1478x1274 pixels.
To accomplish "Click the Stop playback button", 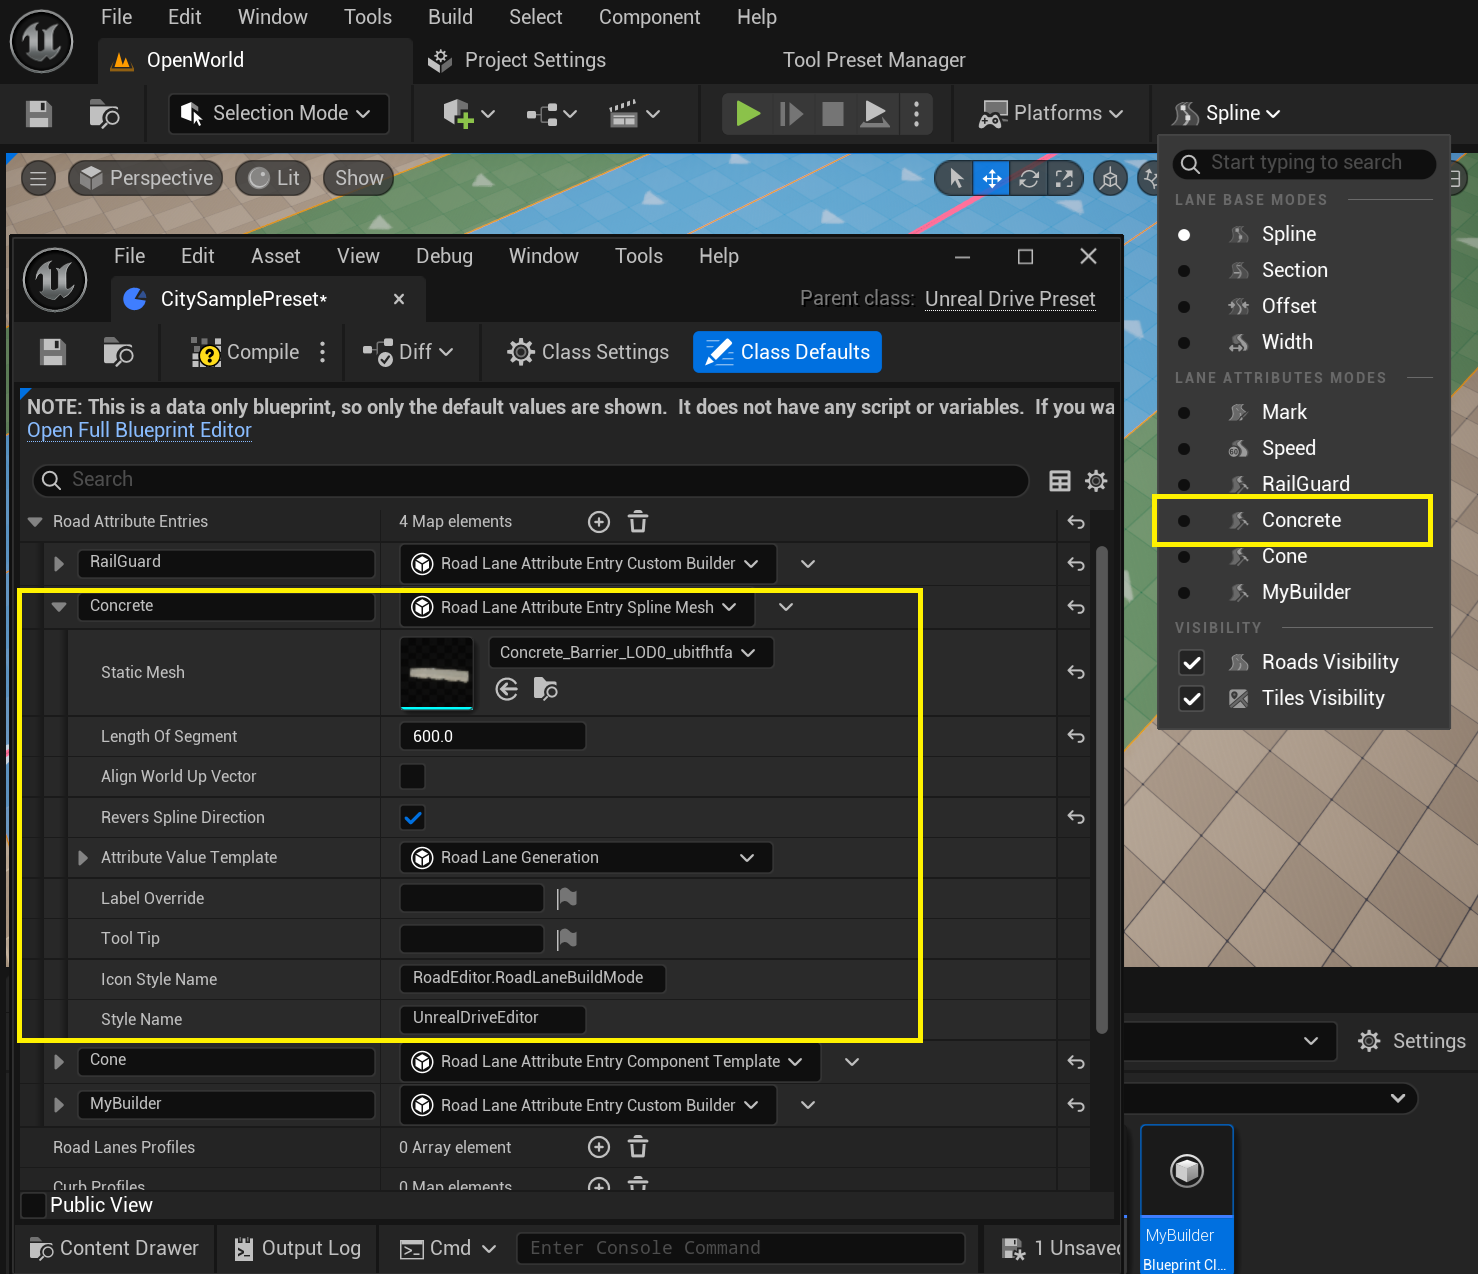I will click(x=832, y=113).
